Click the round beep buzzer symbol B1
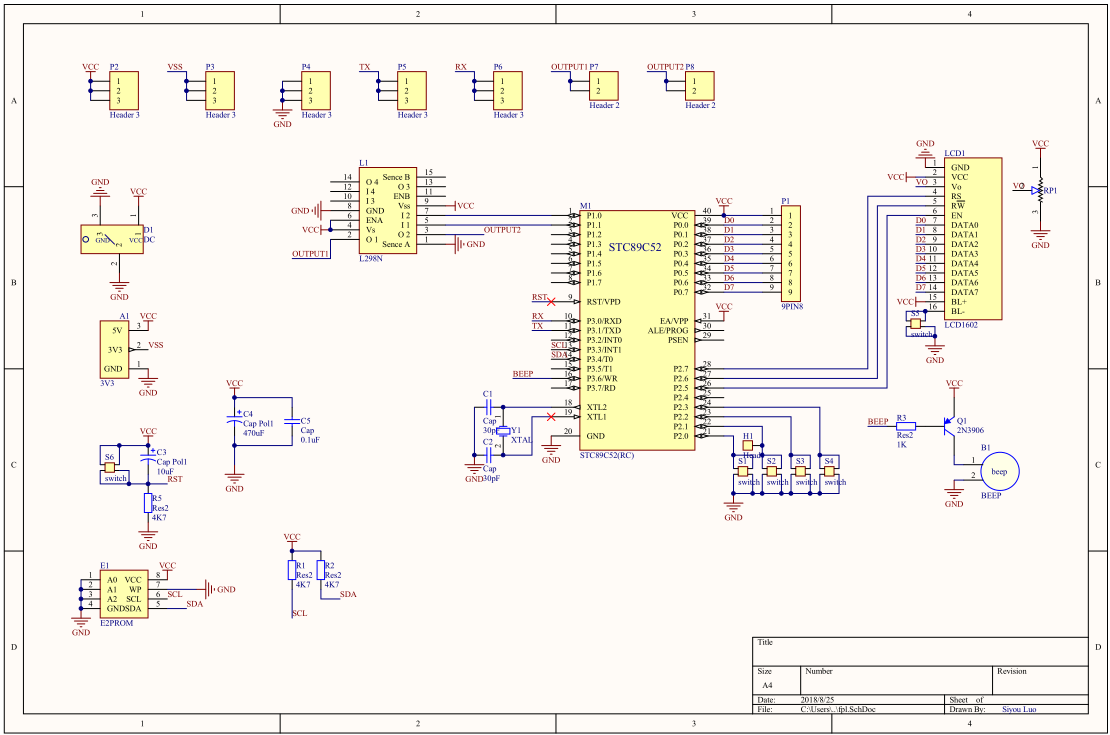1110x735 pixels. pyautogui.click(x=999, y=472)
